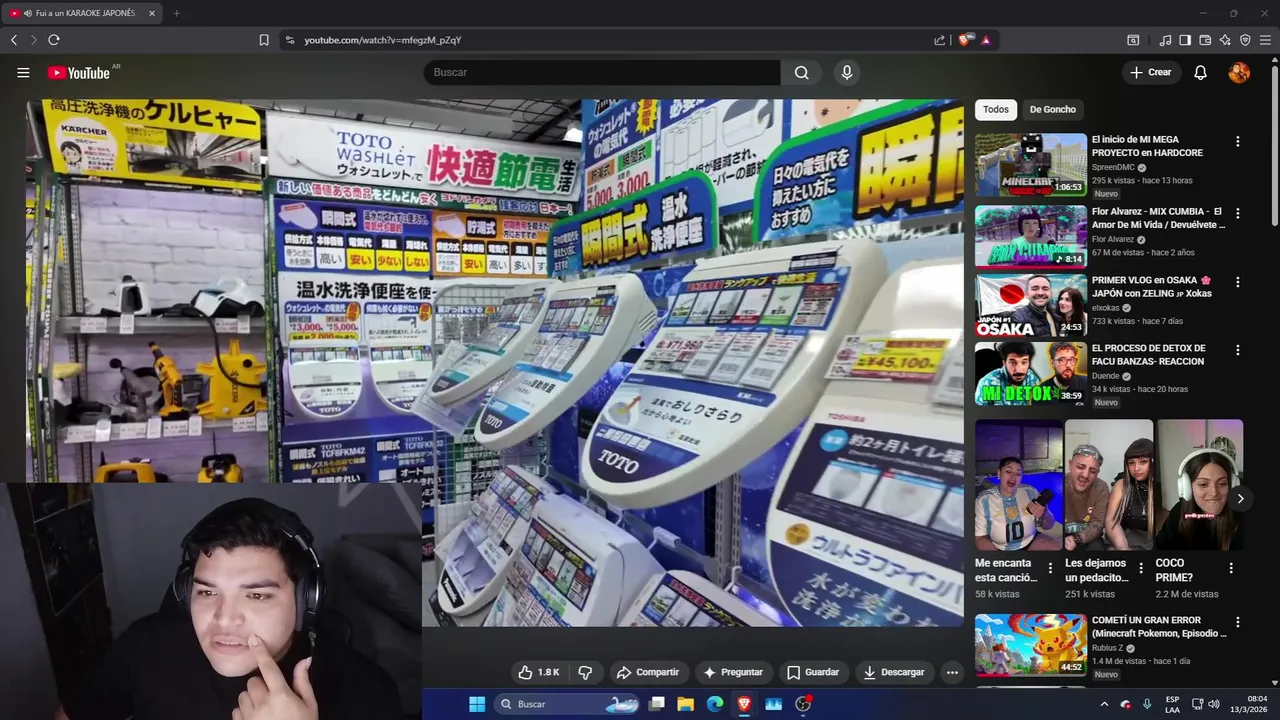Open Rubius Minecraft Pokemon thumbnail
Image resolution: width=1280 pixels, height=720 pixels.
click(1030, 645)
